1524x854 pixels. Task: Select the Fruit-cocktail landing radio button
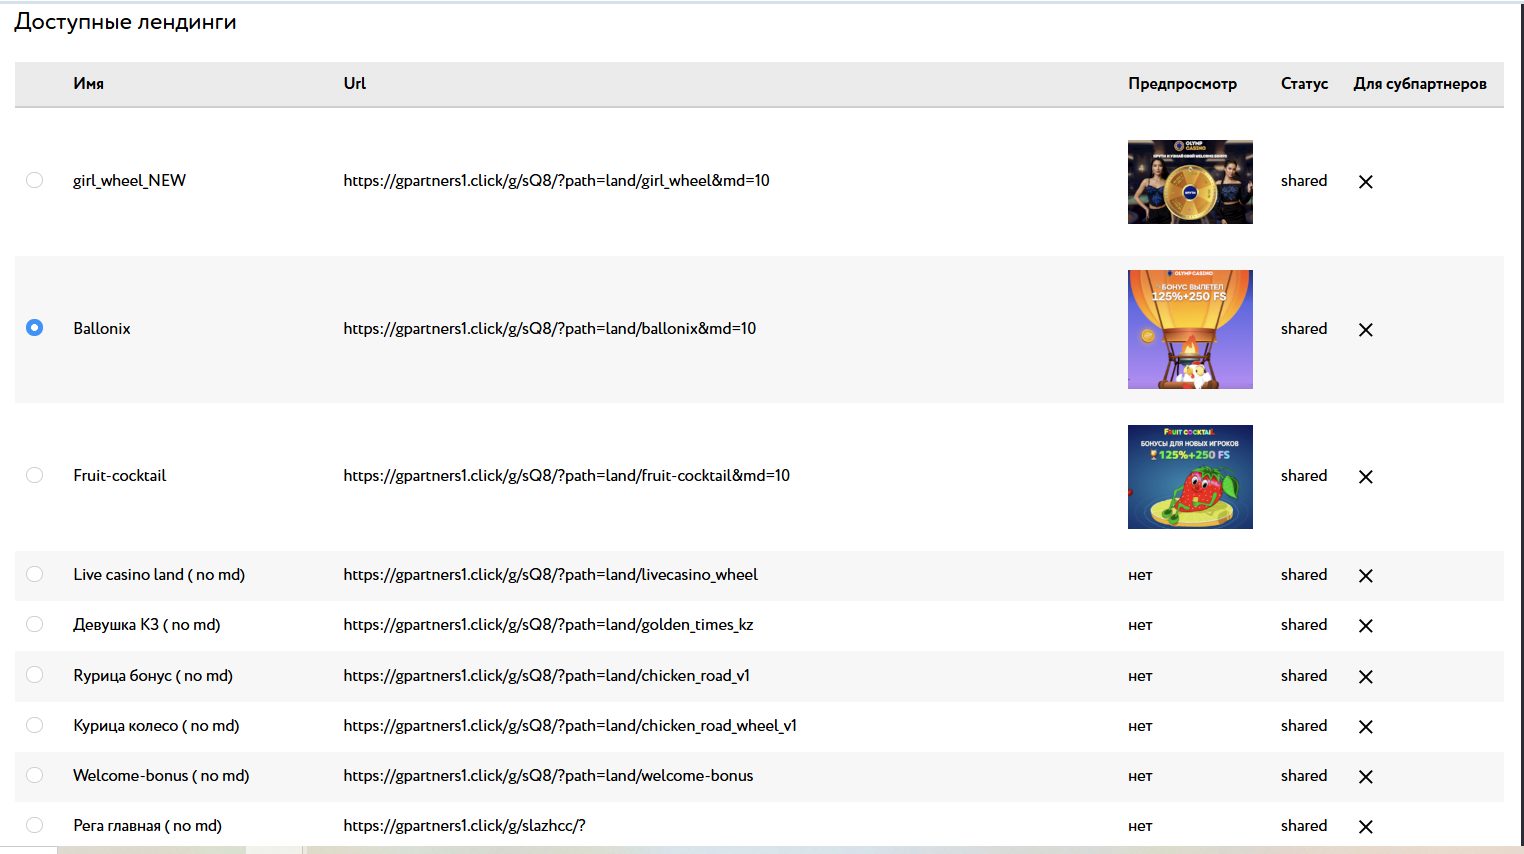tap(35, 475)
